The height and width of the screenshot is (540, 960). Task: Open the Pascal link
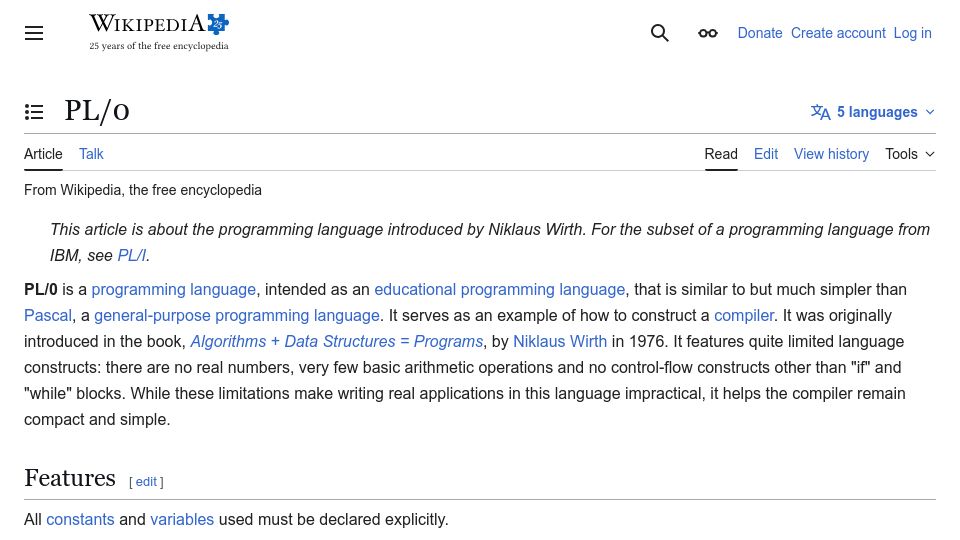point(48,315)
